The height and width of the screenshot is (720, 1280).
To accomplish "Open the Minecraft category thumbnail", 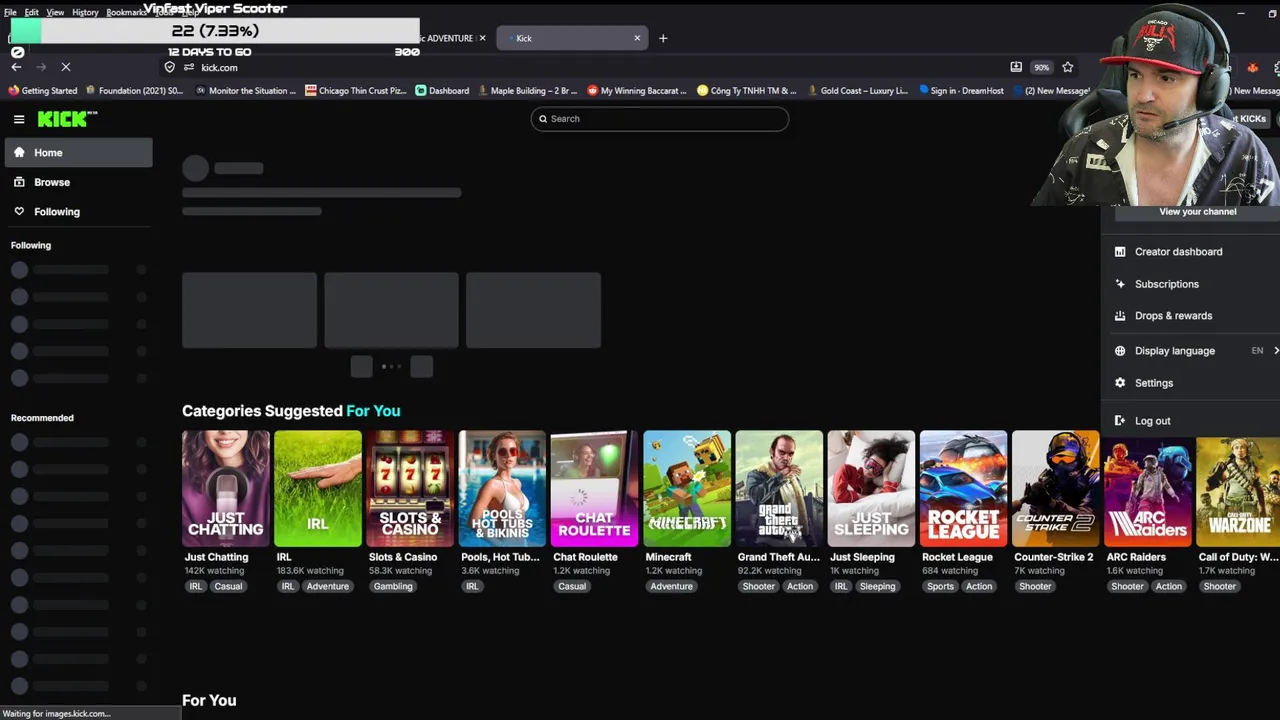I will (x=687, y=489).
